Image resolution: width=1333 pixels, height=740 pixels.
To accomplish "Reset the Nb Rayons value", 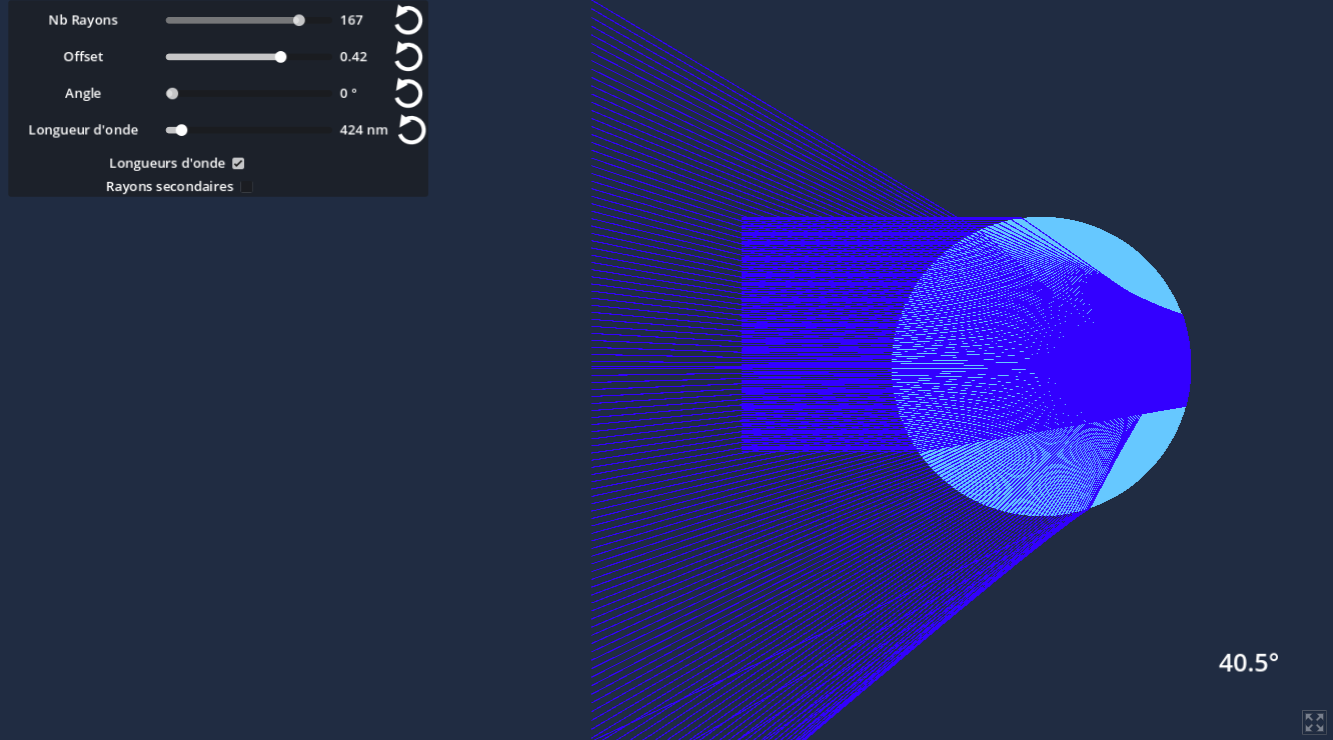I will pos(408,20).
